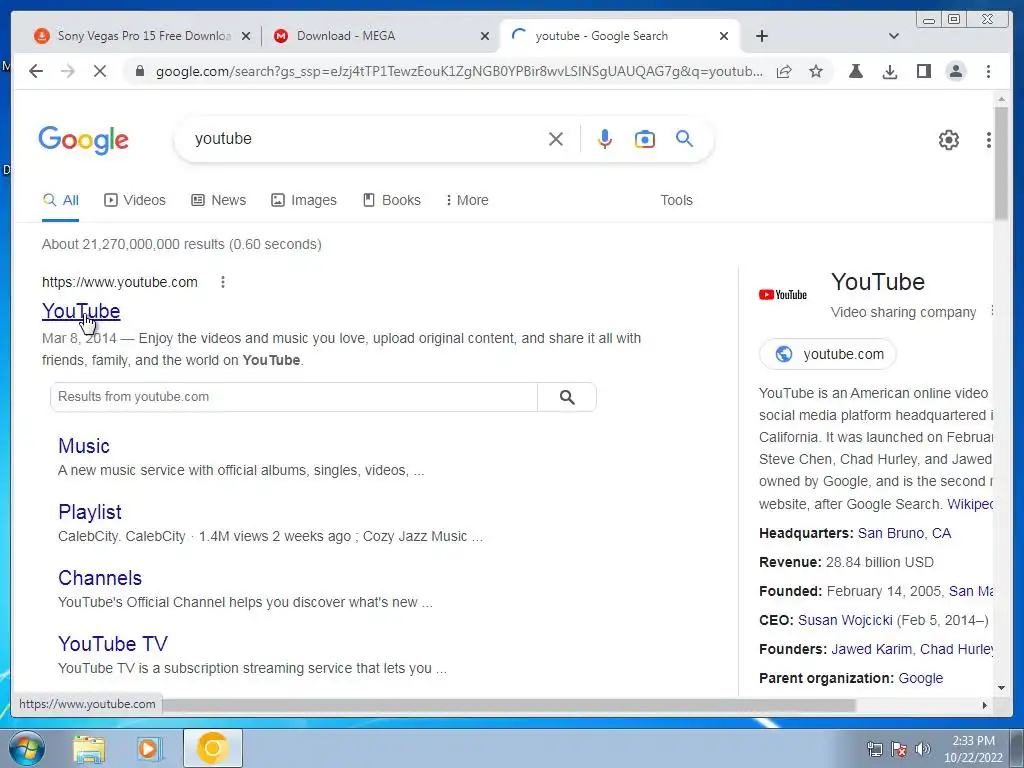Go back with the browser back arrow
This screenshot has height=768, width=1024.
pyautogui.click(x=36, y=71)
